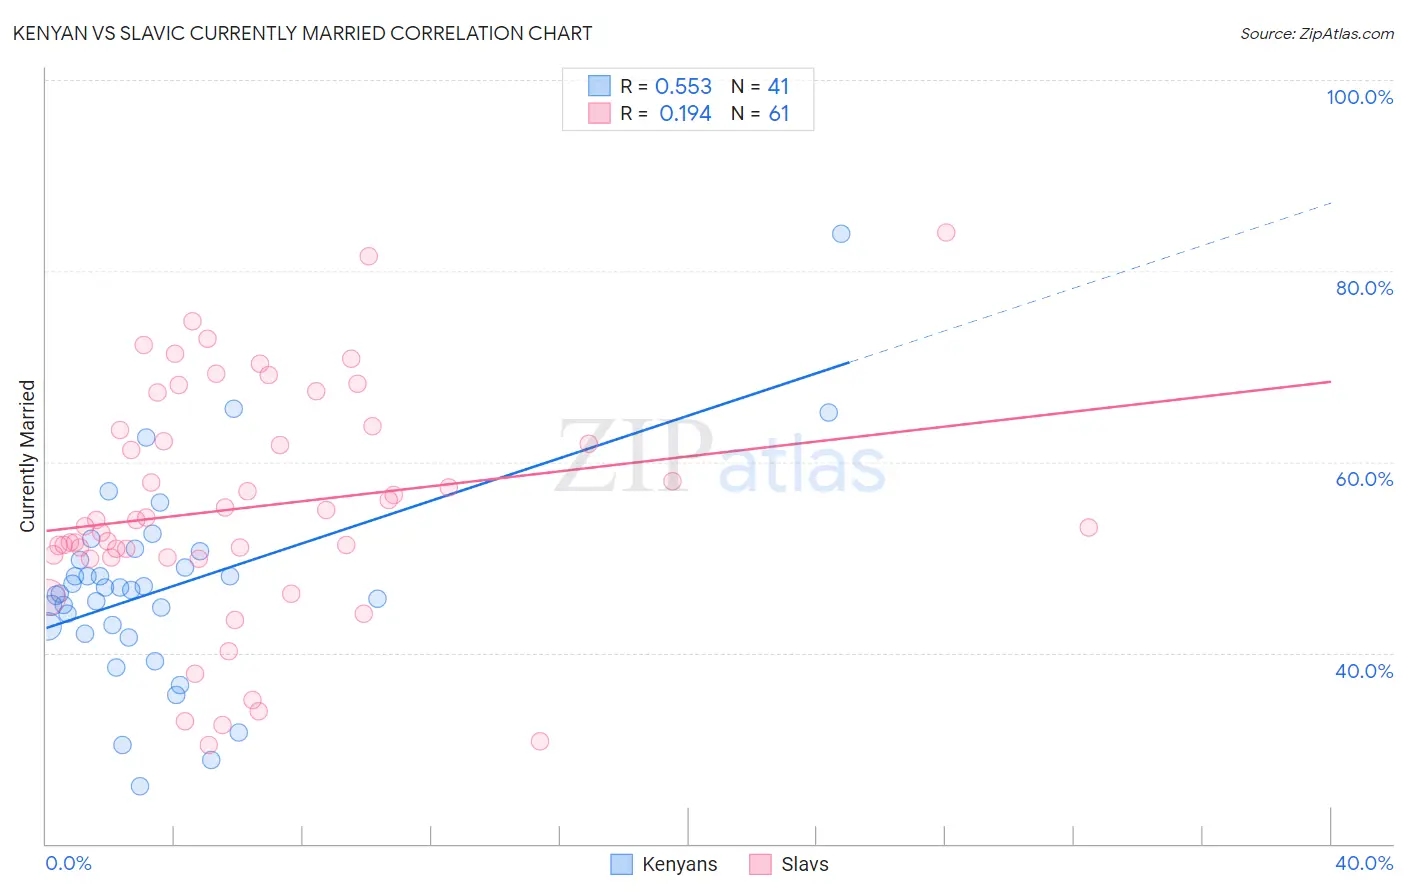Image resolution: width=1406 pixels, height=892 pixels.
Task: Open the Source: ZipAtlas.com link
Action: coord(1317,33)
